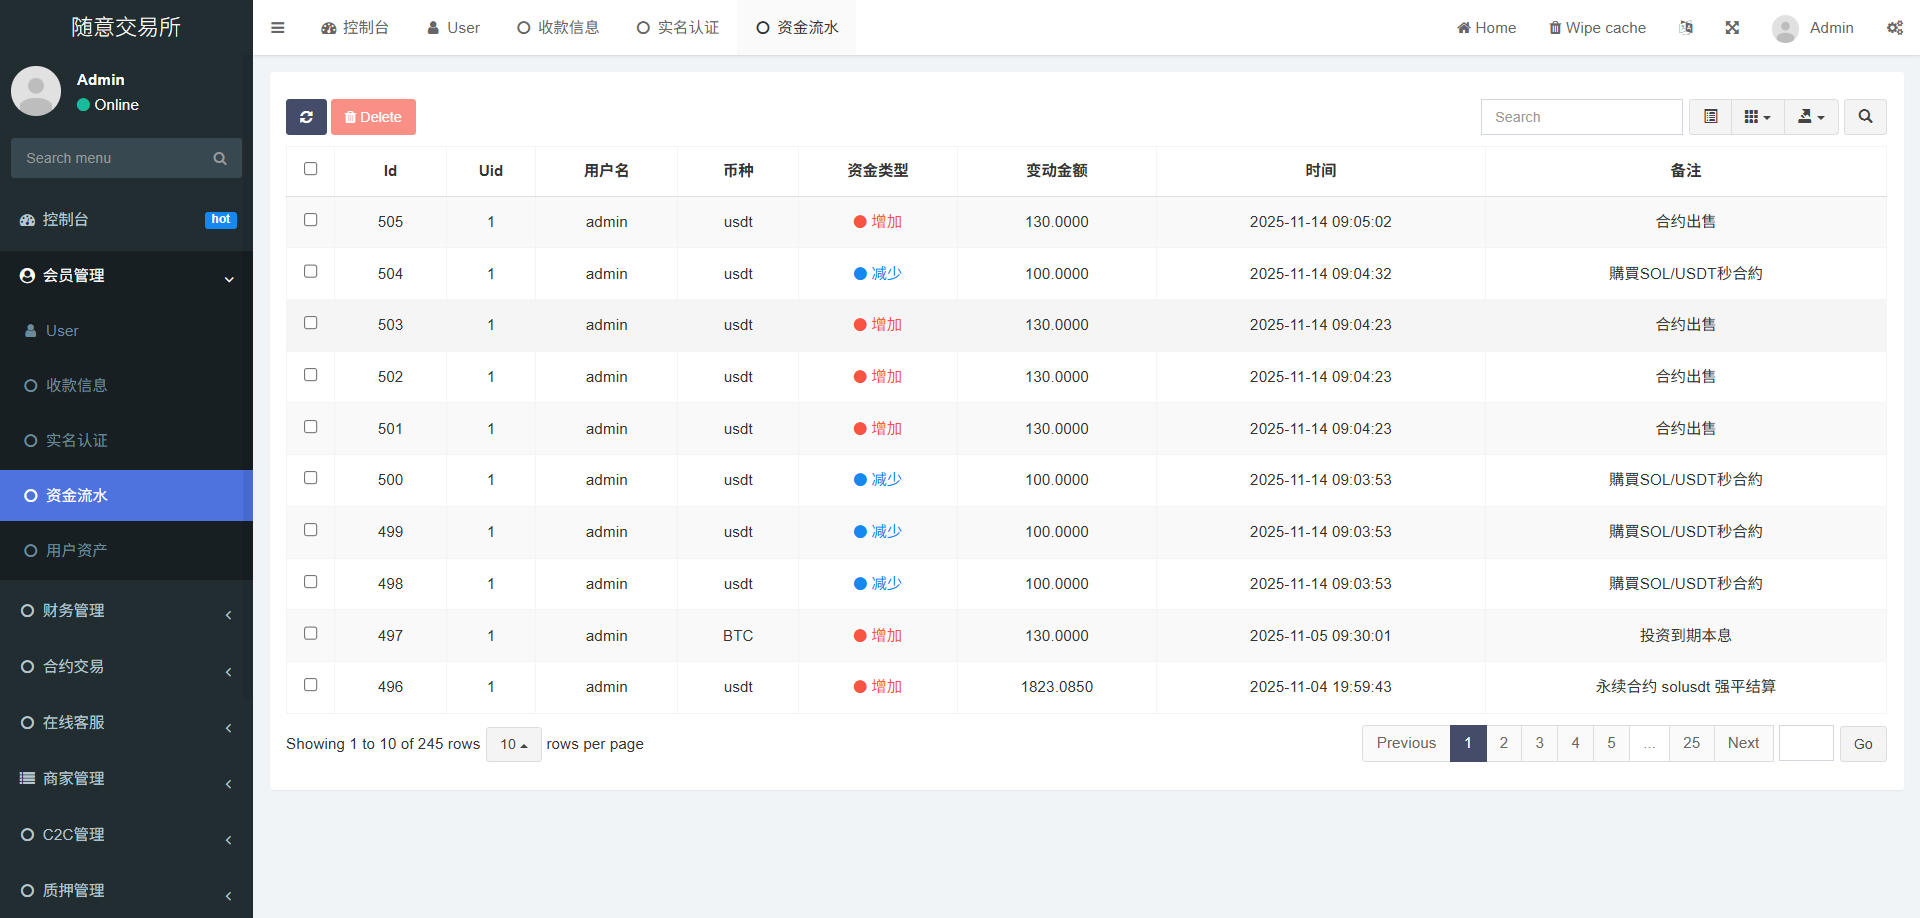Tick the checkbox for row 497
This screenshot has width=1920, height=918.
click(311, 634)
